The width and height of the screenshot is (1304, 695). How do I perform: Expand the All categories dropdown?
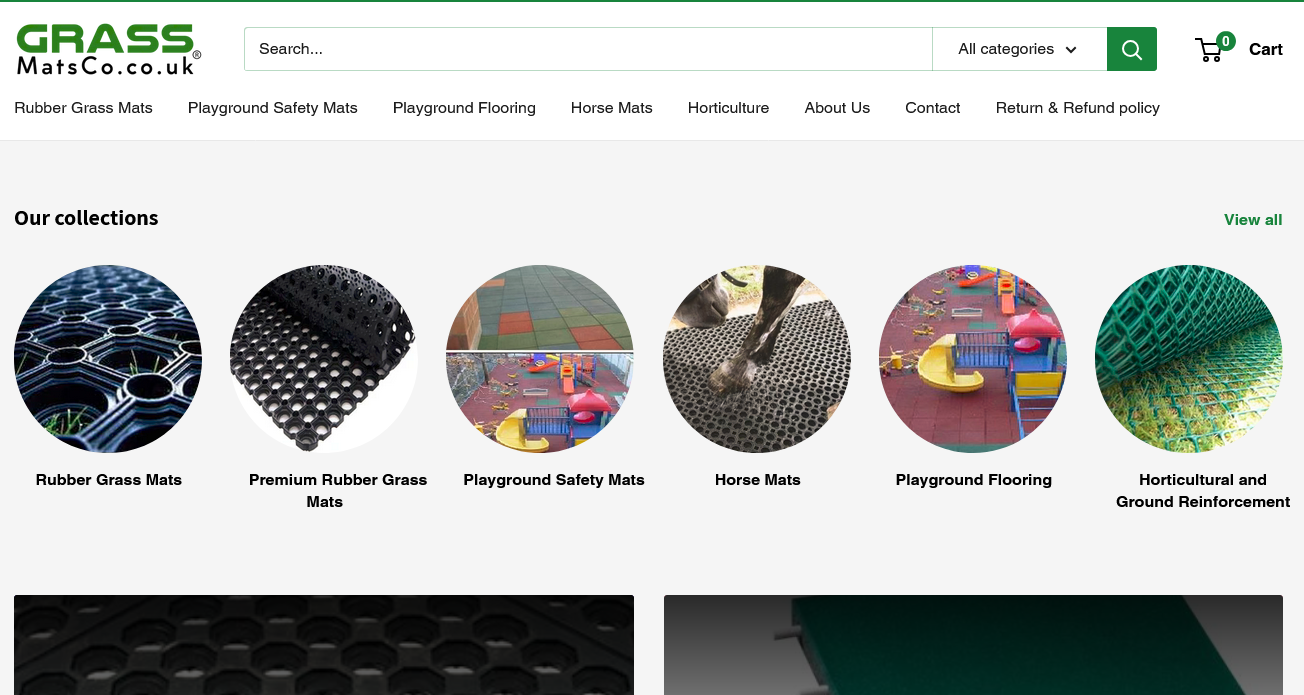click(x=1019, y=49)
